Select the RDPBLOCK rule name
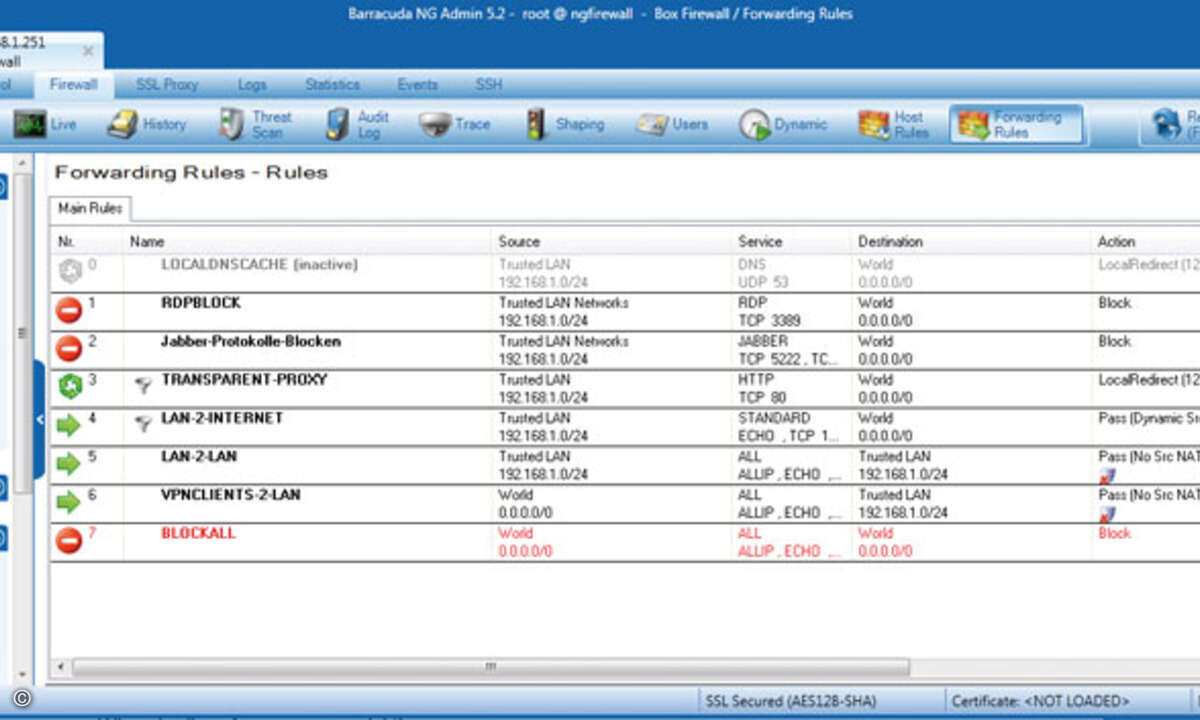The height and width of the screenshot is (720, 1200). point(201,303)
